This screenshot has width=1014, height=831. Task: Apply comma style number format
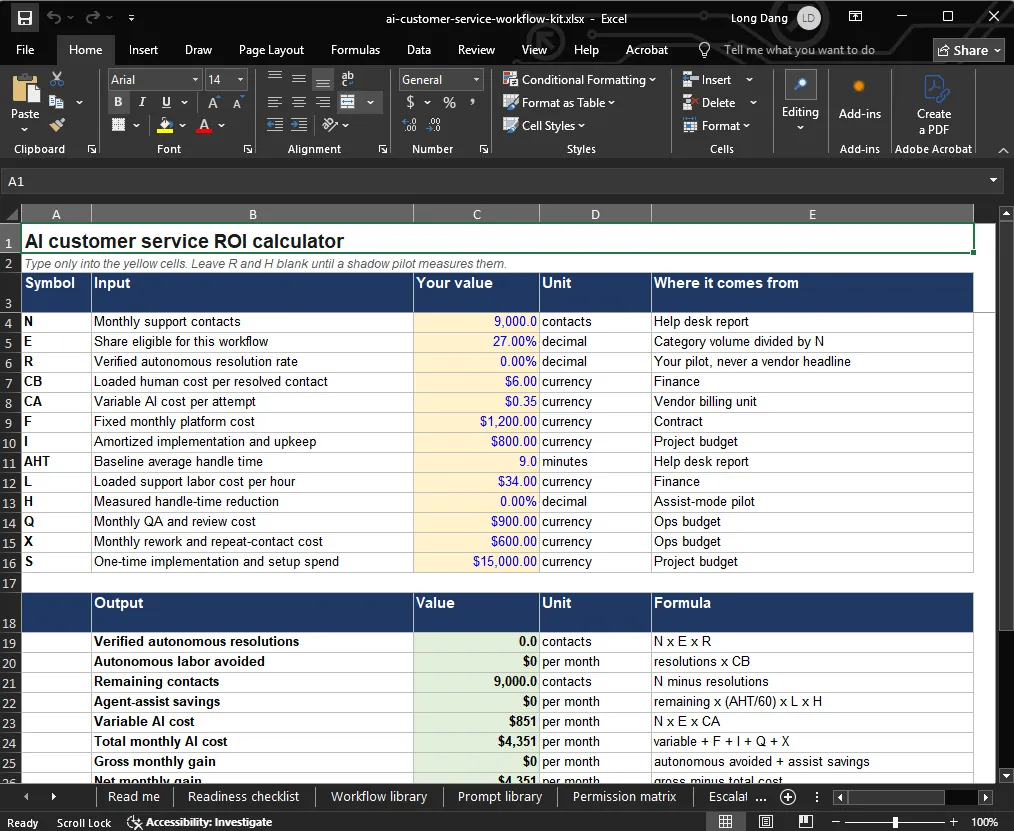pos(473,102)
